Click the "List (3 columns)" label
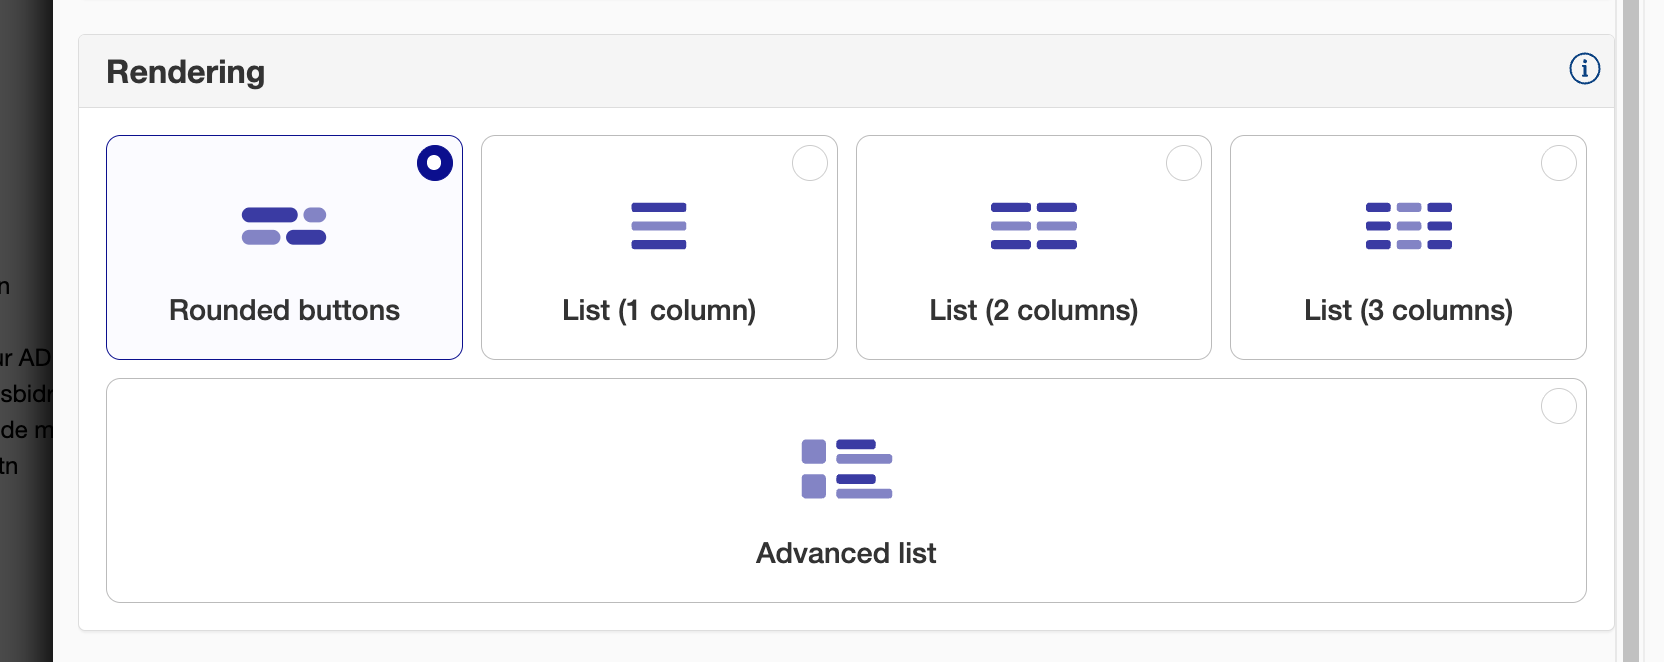This screenshot has width=1664, height=662. (x=1408, y=310)
